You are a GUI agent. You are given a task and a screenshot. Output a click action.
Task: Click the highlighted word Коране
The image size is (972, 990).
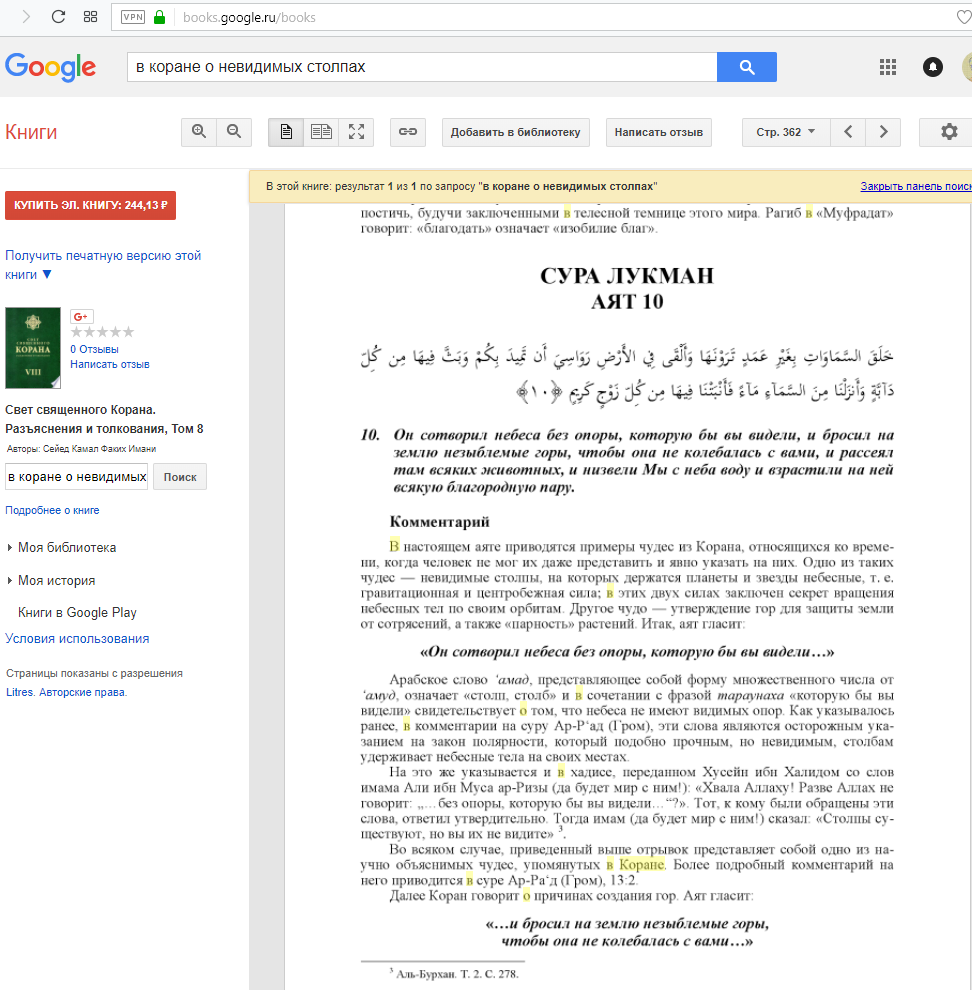[x=641, y=864]
